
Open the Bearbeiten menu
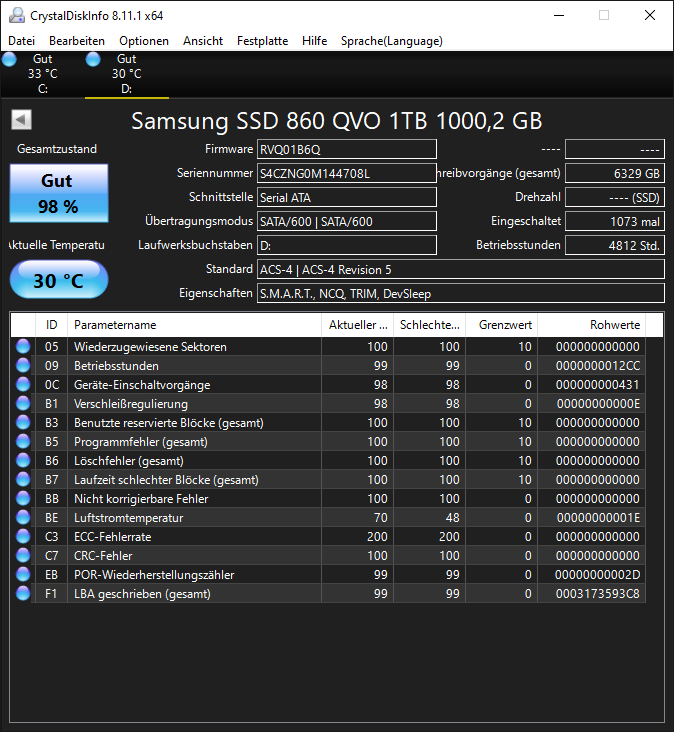77,41
